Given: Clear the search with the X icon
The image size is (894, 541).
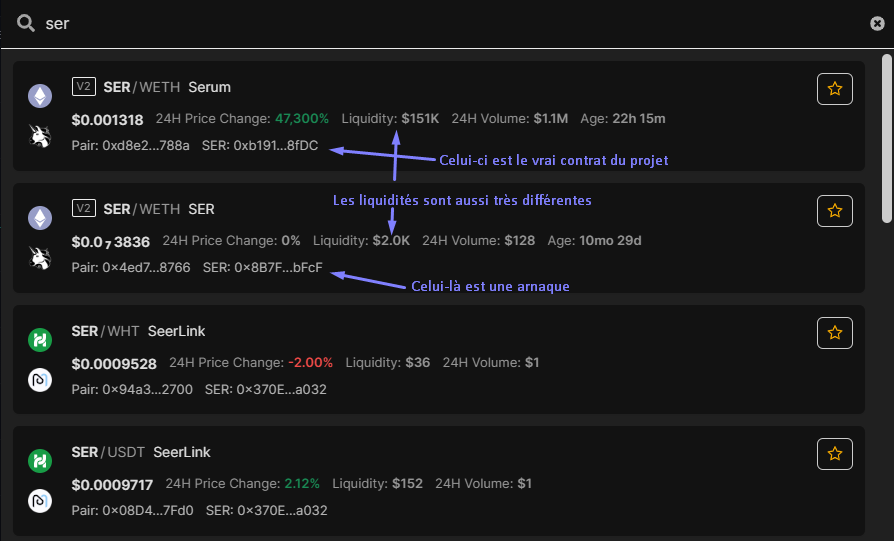Looking at the screenshot, I should (x=877, y=23).
